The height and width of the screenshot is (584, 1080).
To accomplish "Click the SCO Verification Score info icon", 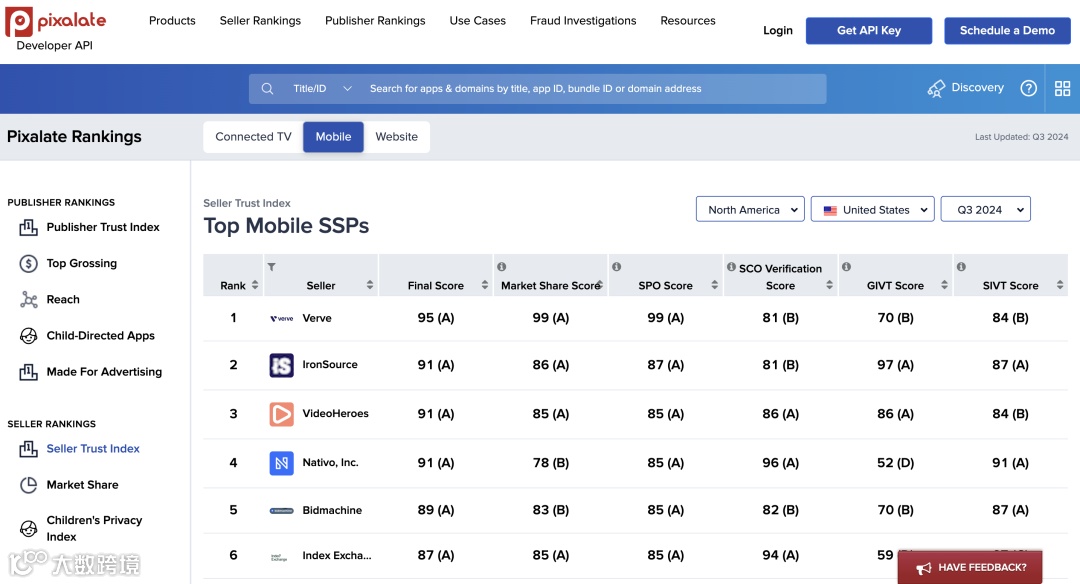I will click(731, 267).
